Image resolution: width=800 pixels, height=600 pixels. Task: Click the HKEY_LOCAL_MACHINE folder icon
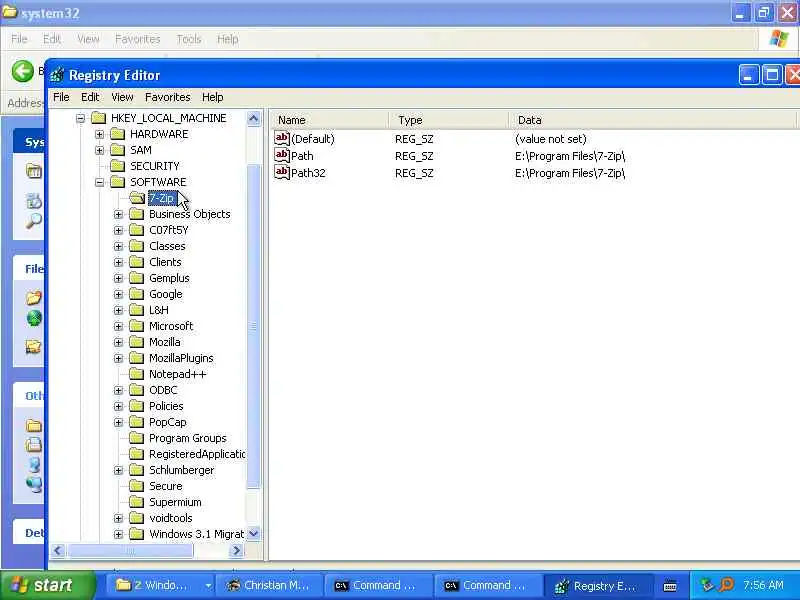(x=98, y=118)
